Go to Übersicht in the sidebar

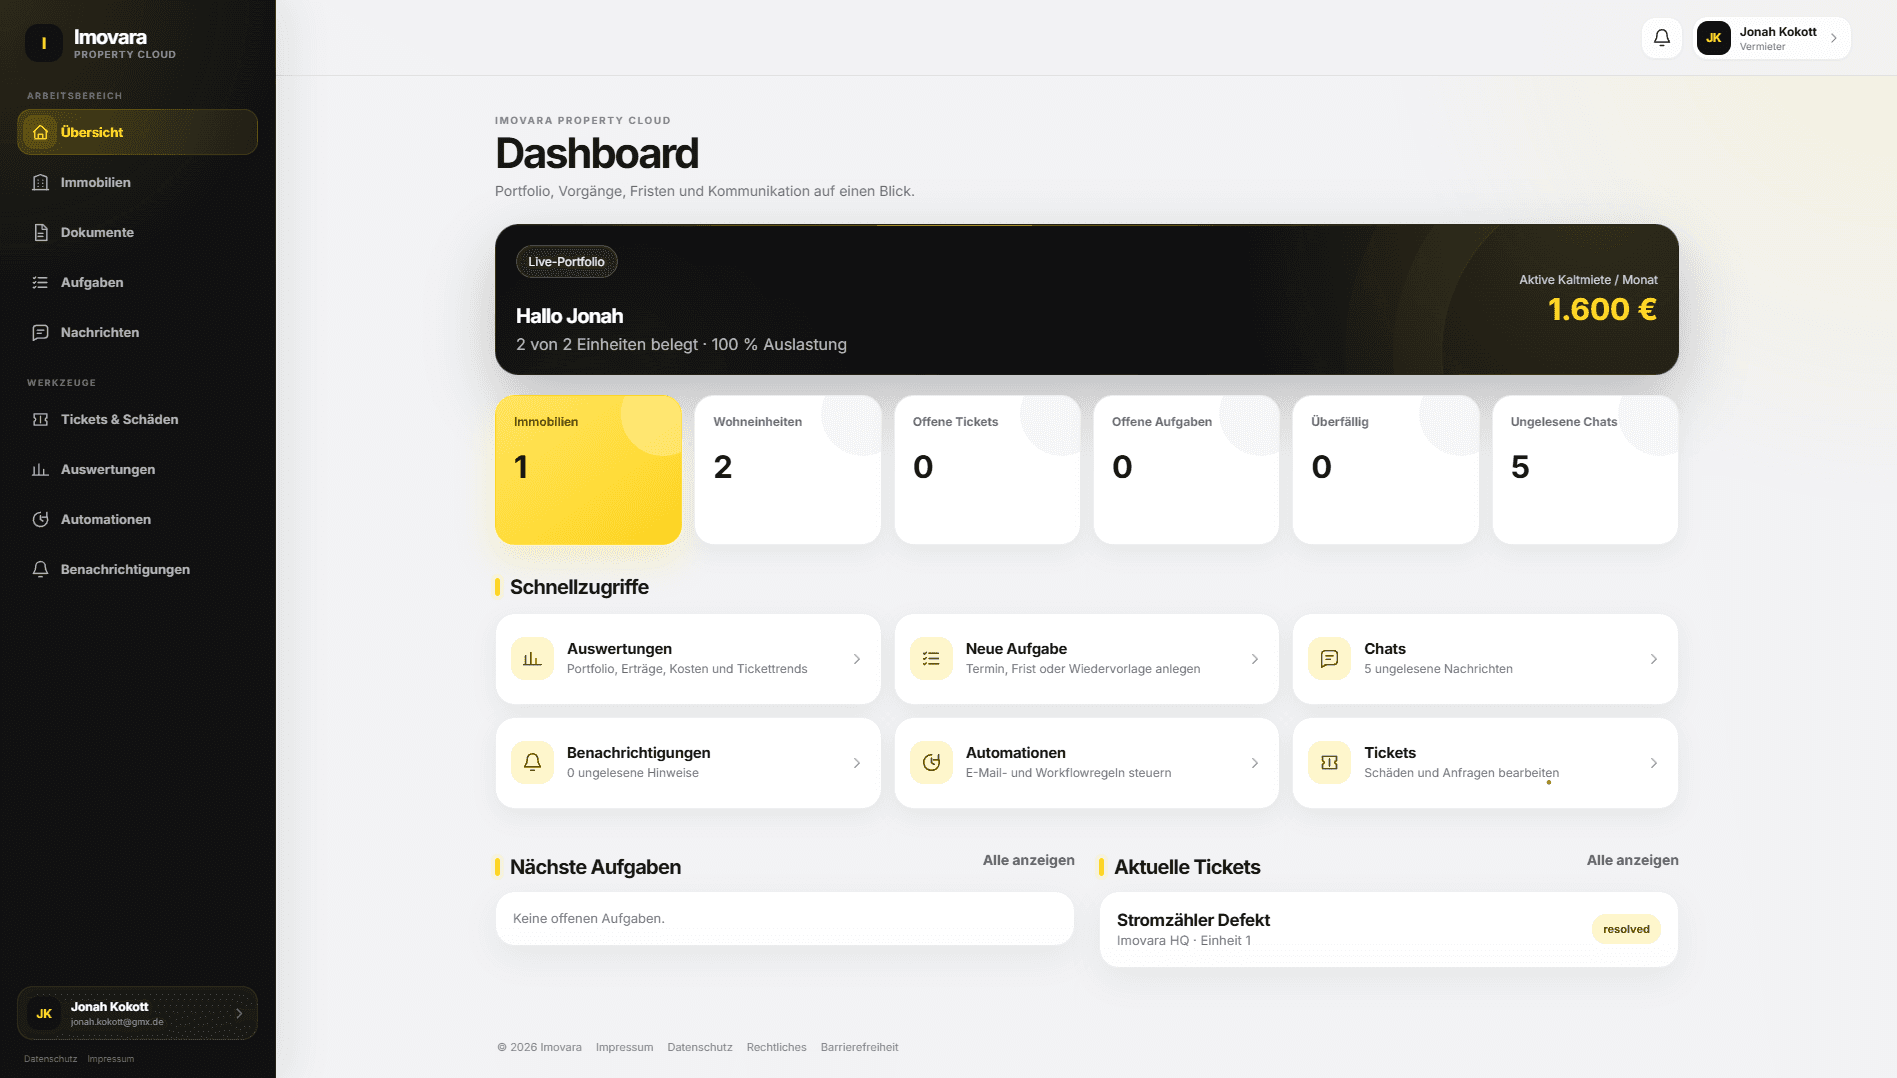point(137,132)
